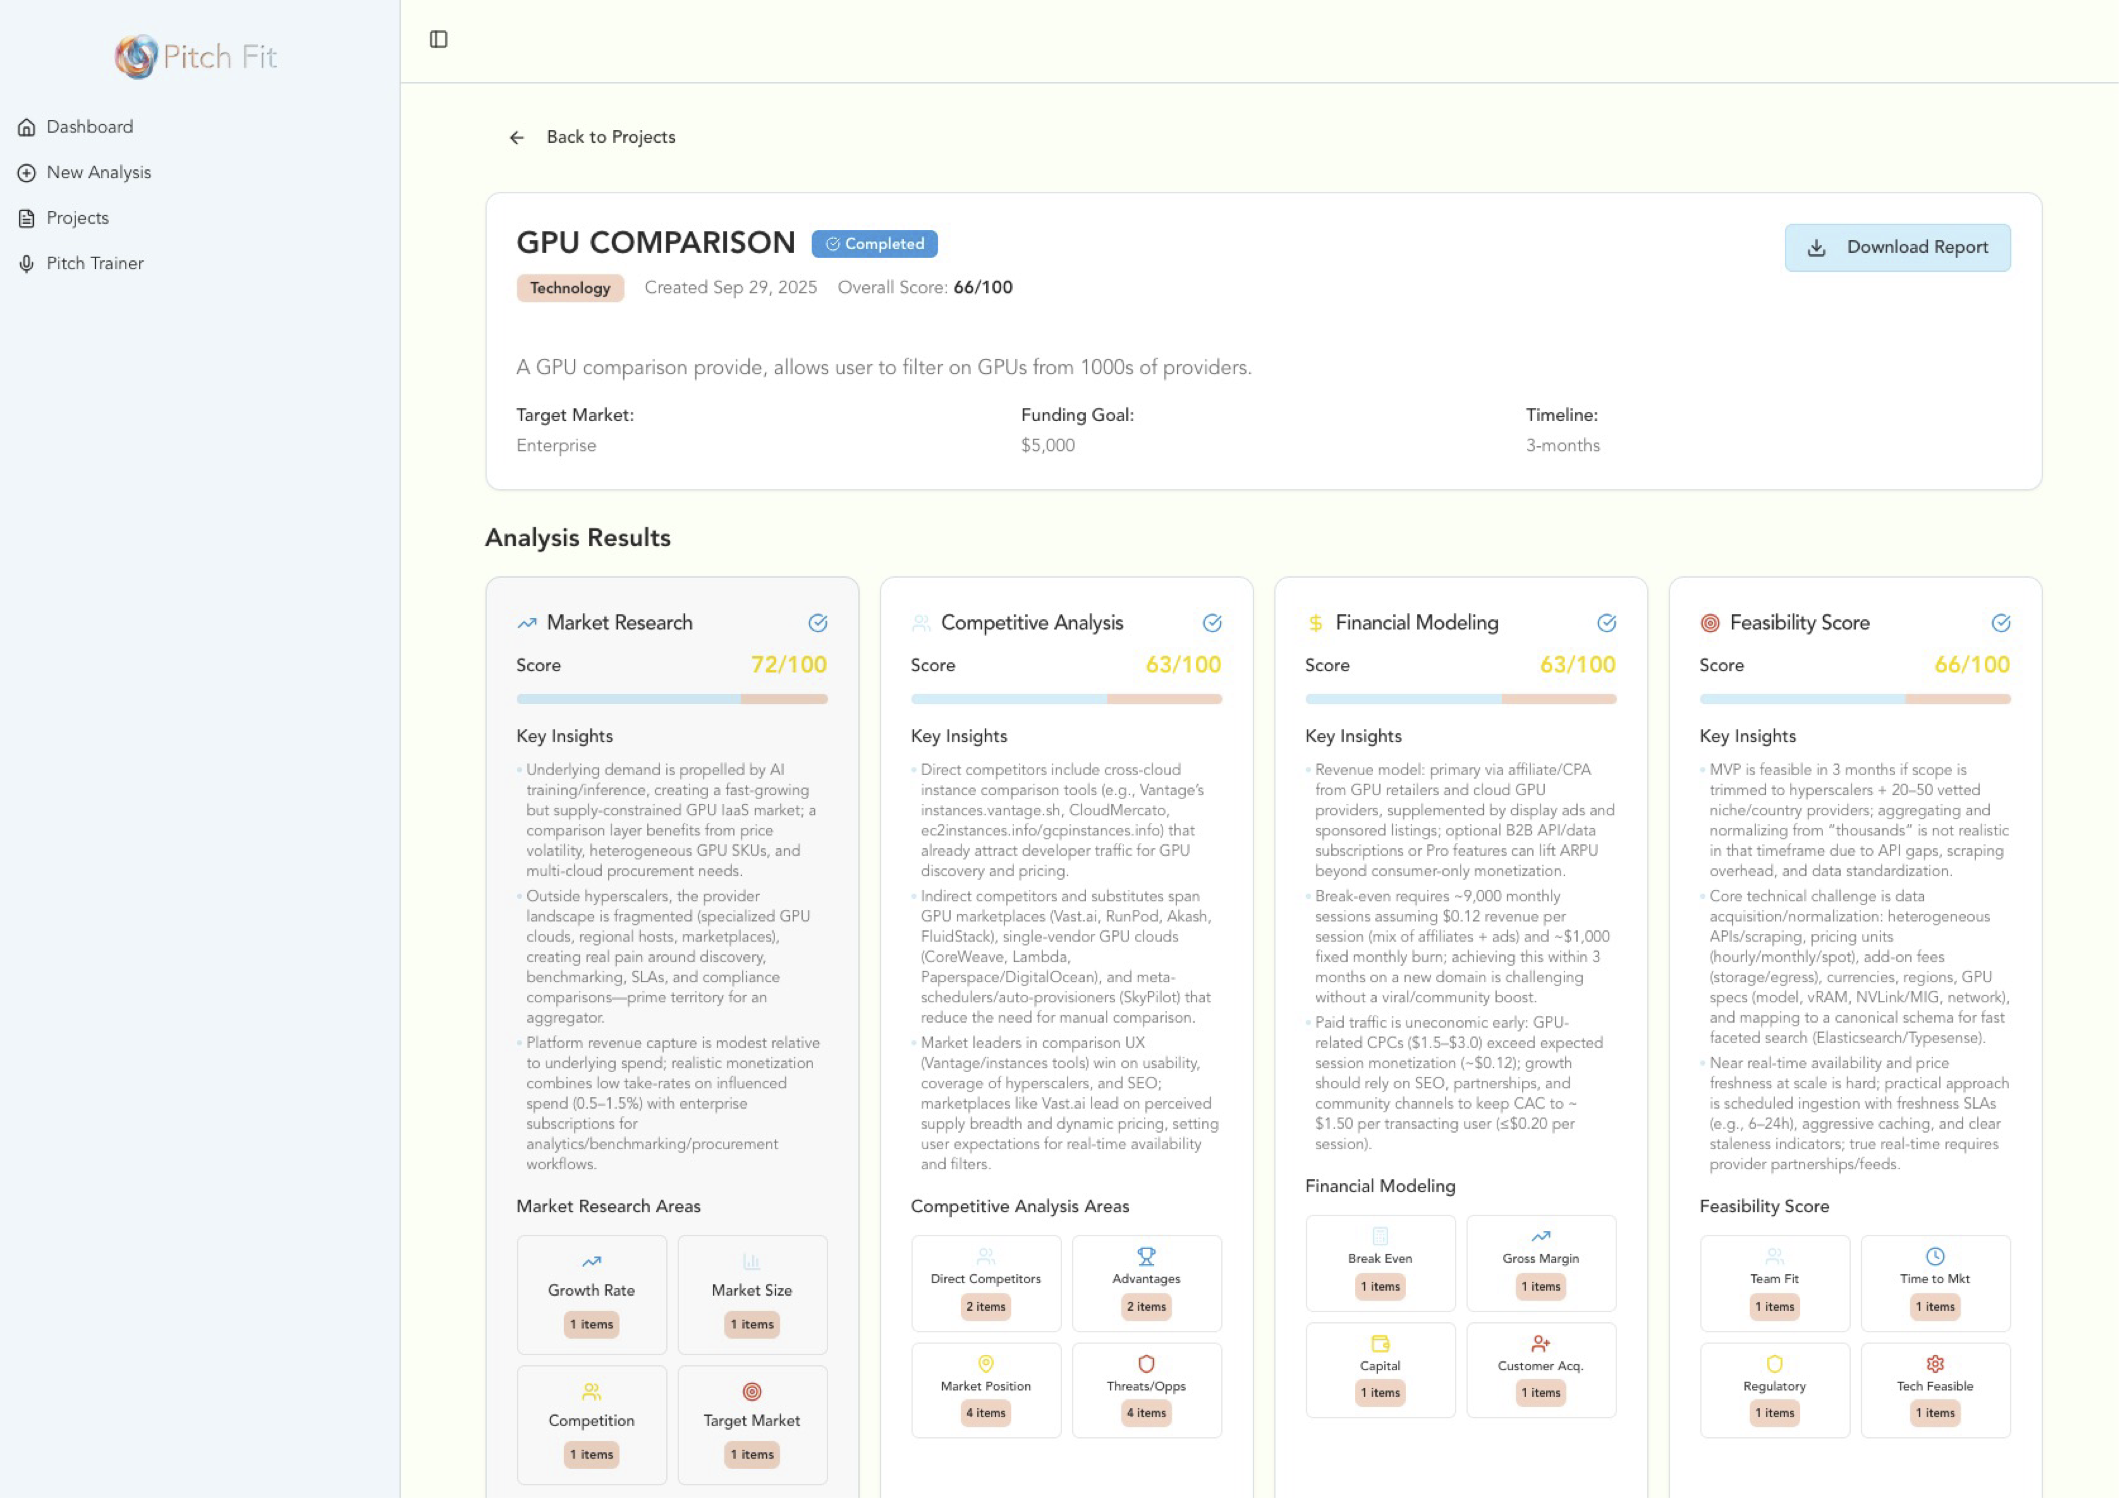
Task: Click Feasibility Score completed checkmark icon
Action: point(2000,623)
